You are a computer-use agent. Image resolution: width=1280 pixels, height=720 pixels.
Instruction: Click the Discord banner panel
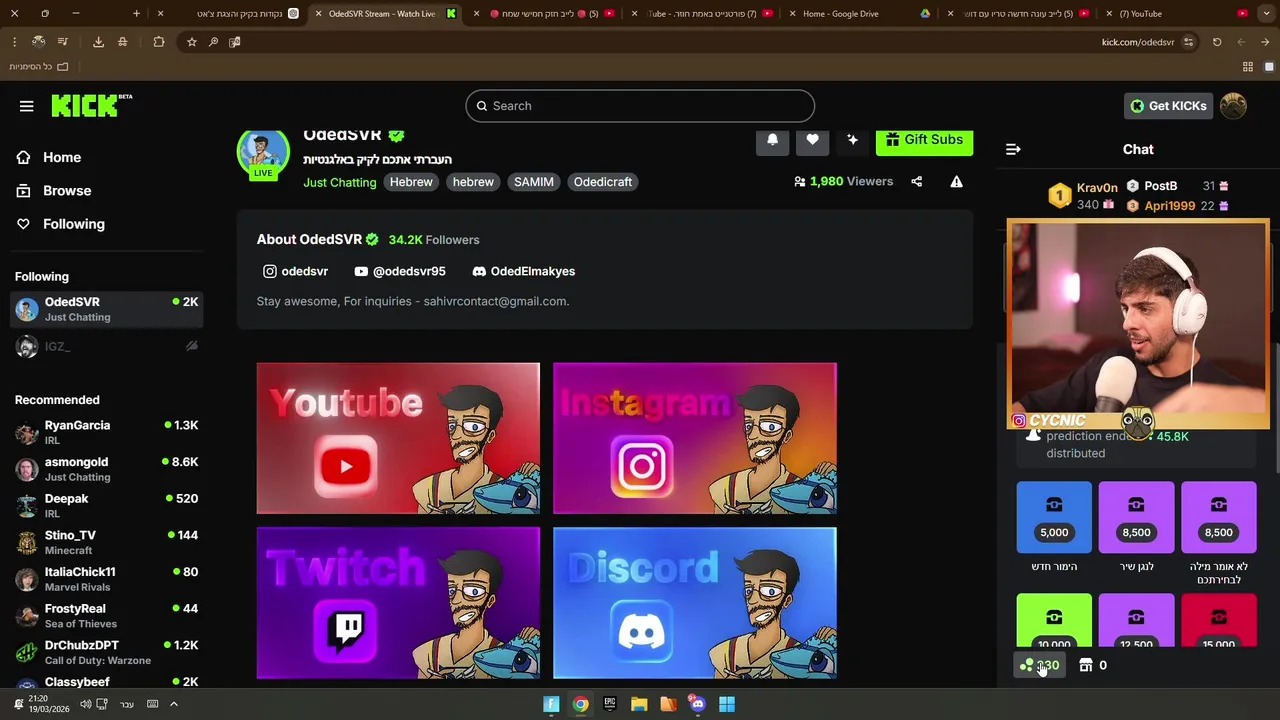(695, 603)
